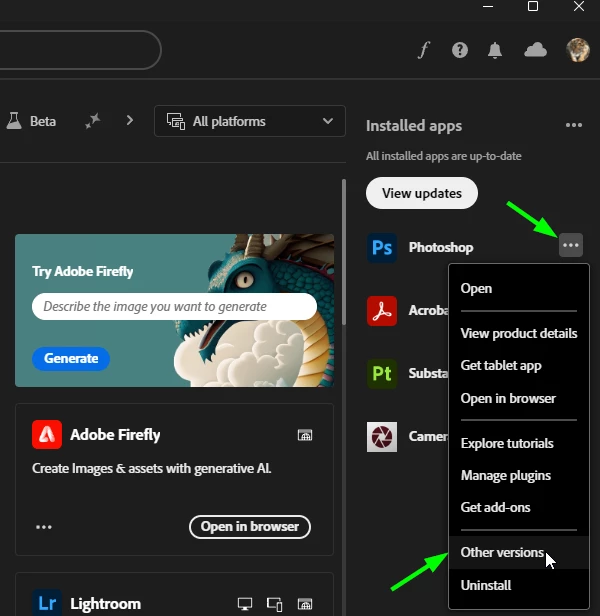Open the notifications bell

495,50
